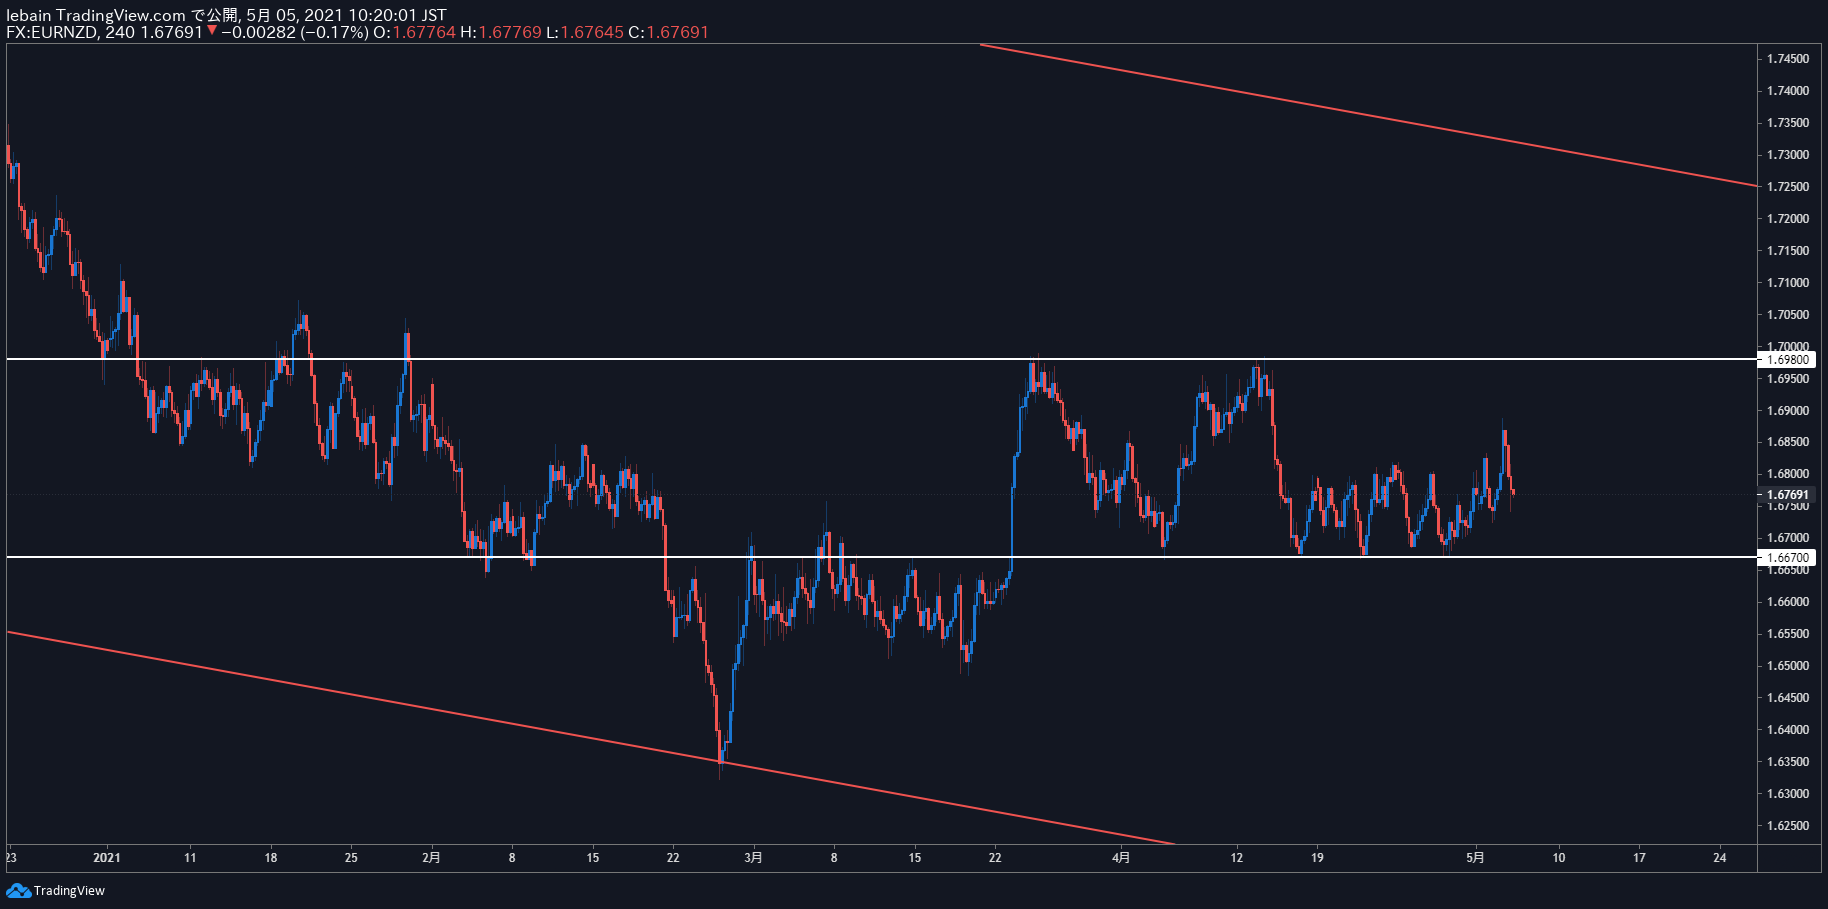Click the 3月 month marker on time axis
Viewport: 1828px width, 909px height.
pos(754,857)
